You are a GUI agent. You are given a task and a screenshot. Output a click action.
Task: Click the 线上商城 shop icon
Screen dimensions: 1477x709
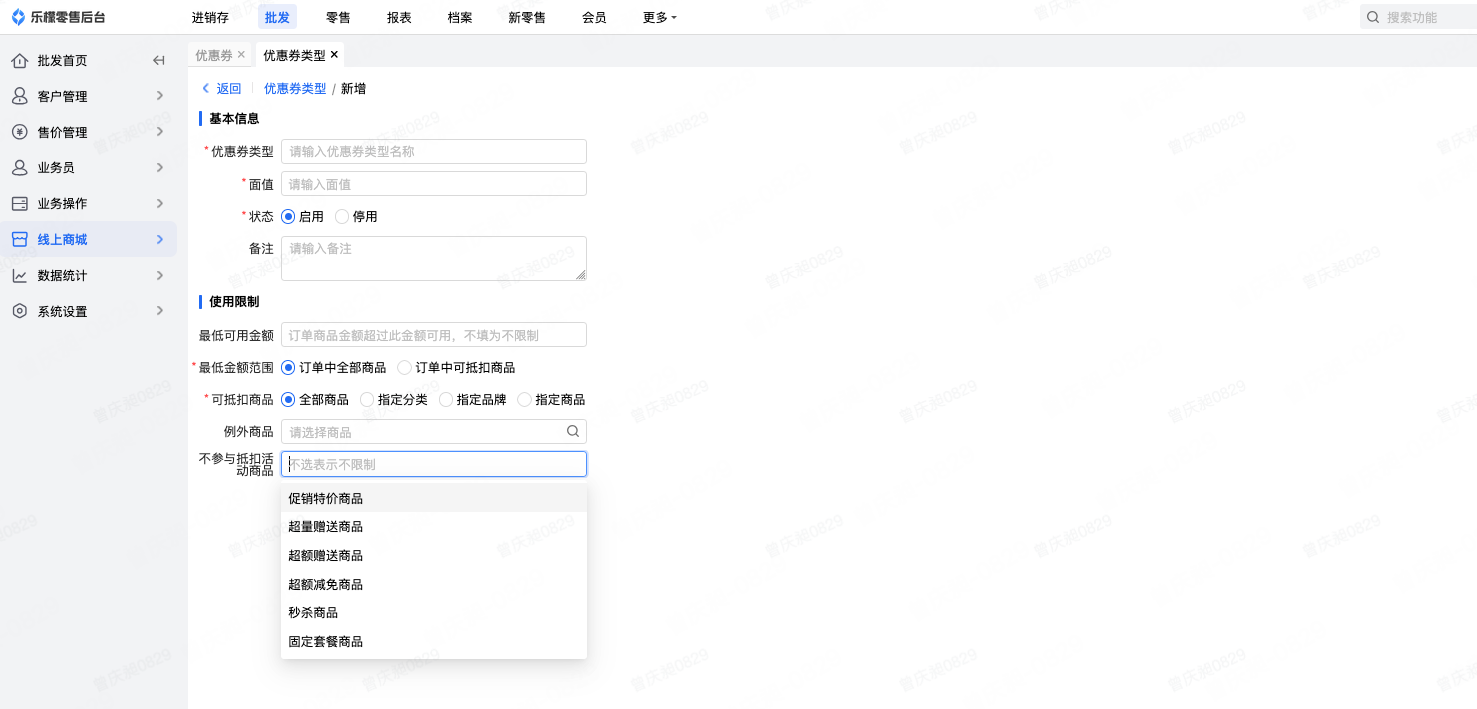coord(19,240)
